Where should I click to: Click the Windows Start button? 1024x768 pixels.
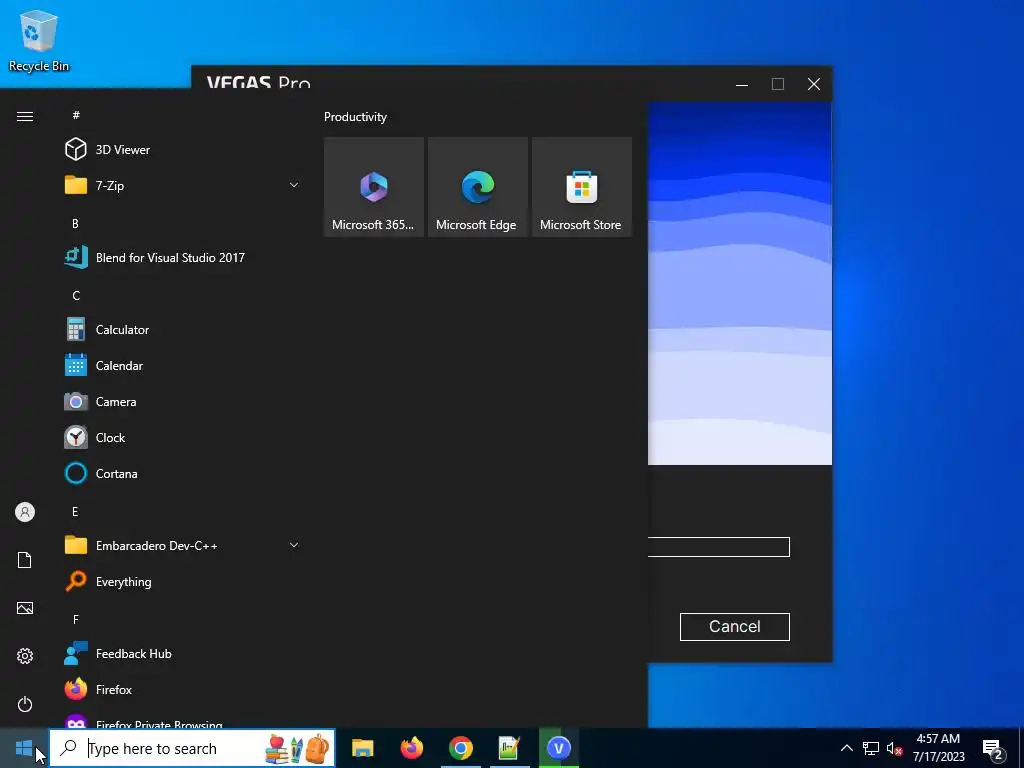pos(24,748)
